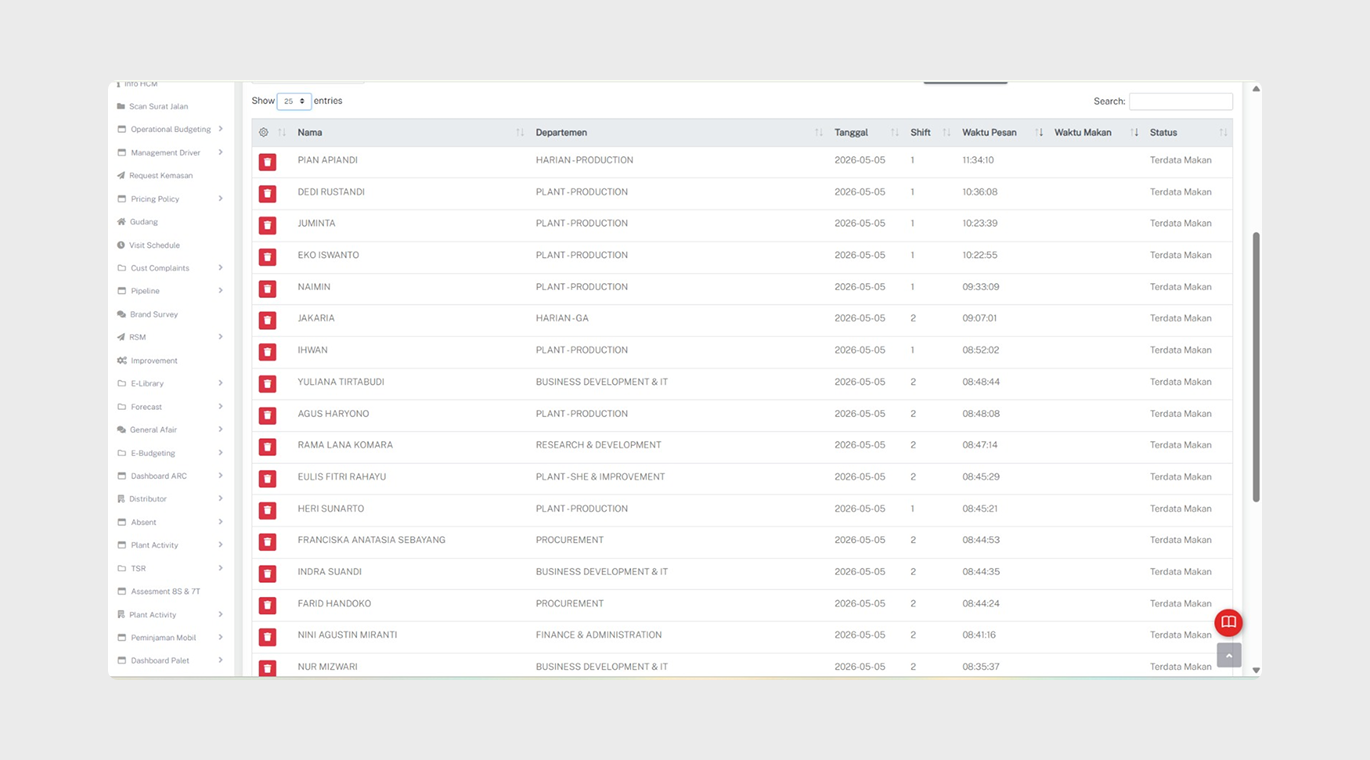Click trash icon for INDRA SUANDI

coord(267,574)
